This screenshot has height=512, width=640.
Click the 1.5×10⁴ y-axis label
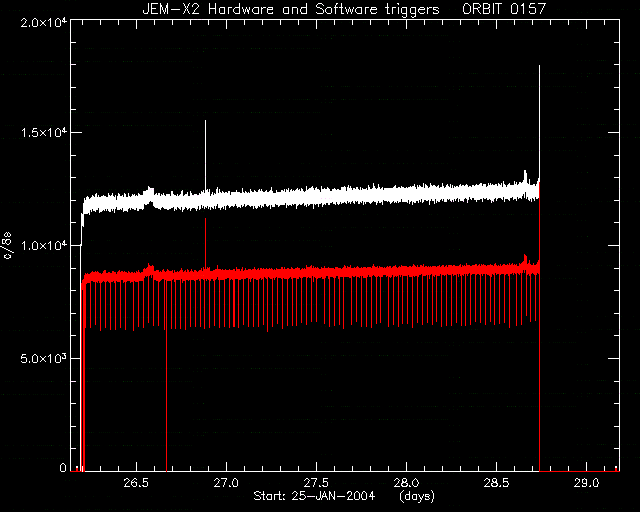coord(44,132)
